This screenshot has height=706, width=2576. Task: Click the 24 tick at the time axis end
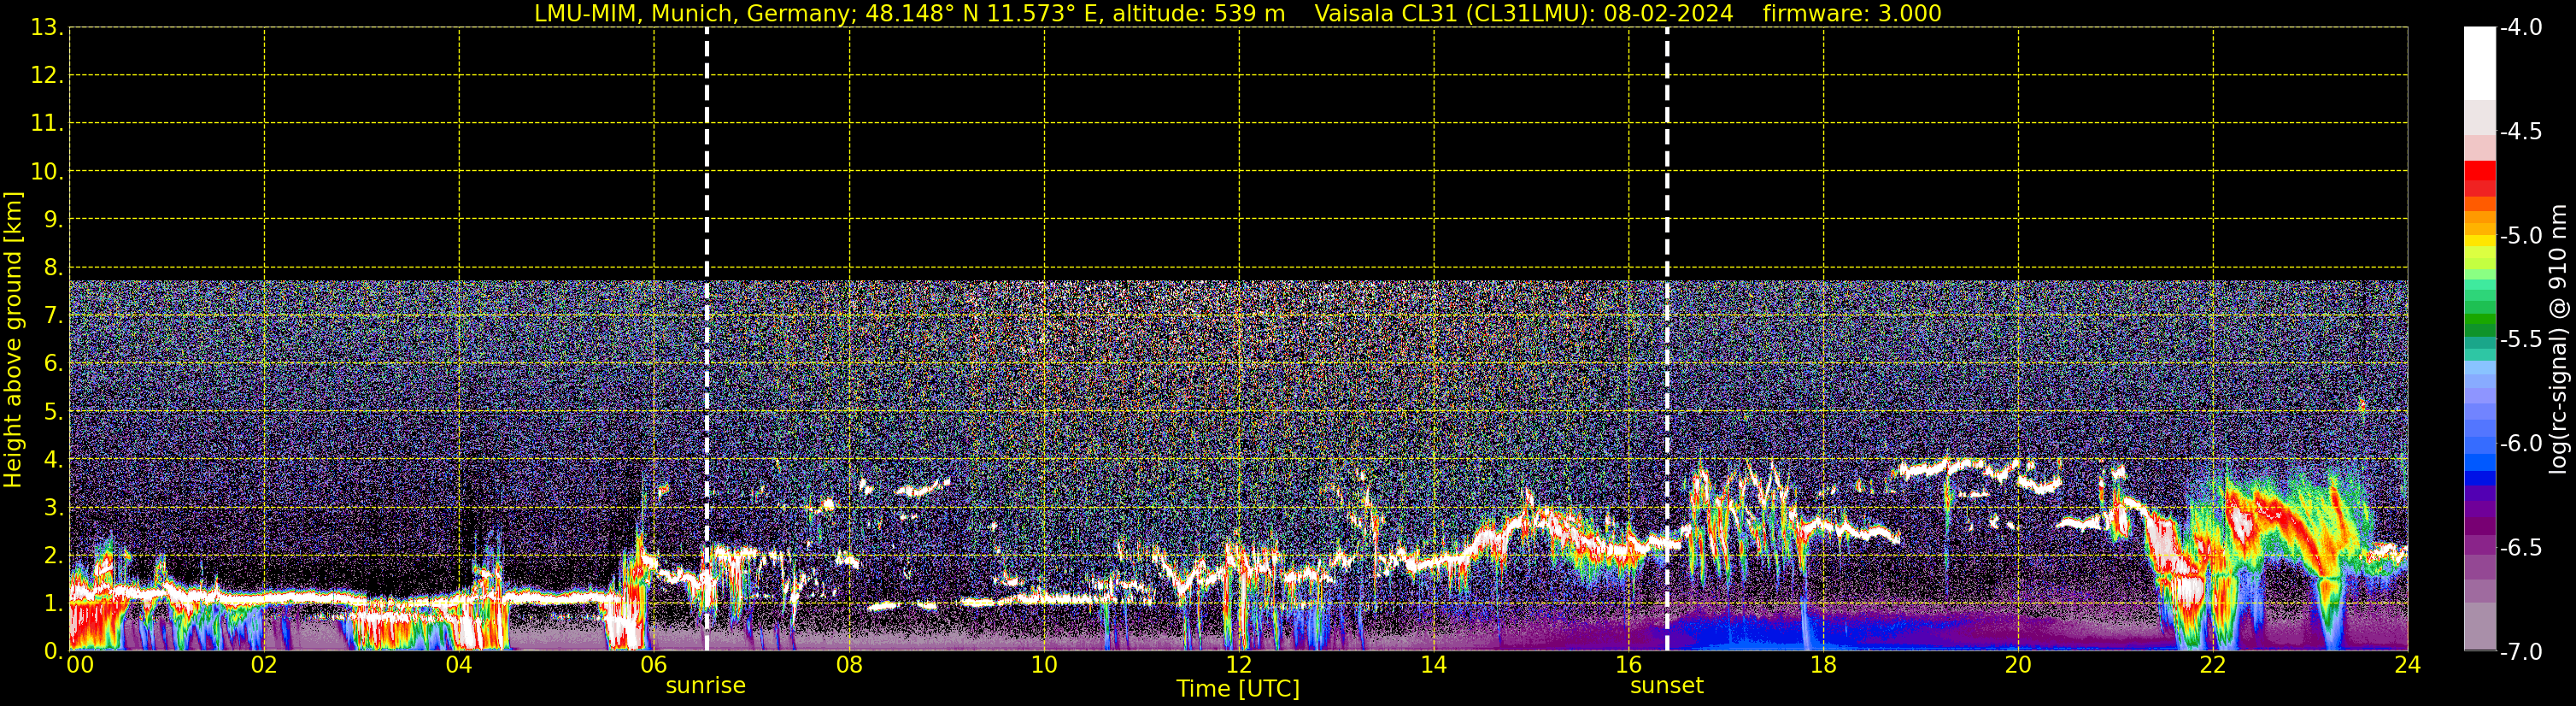tap(2407, 666)
